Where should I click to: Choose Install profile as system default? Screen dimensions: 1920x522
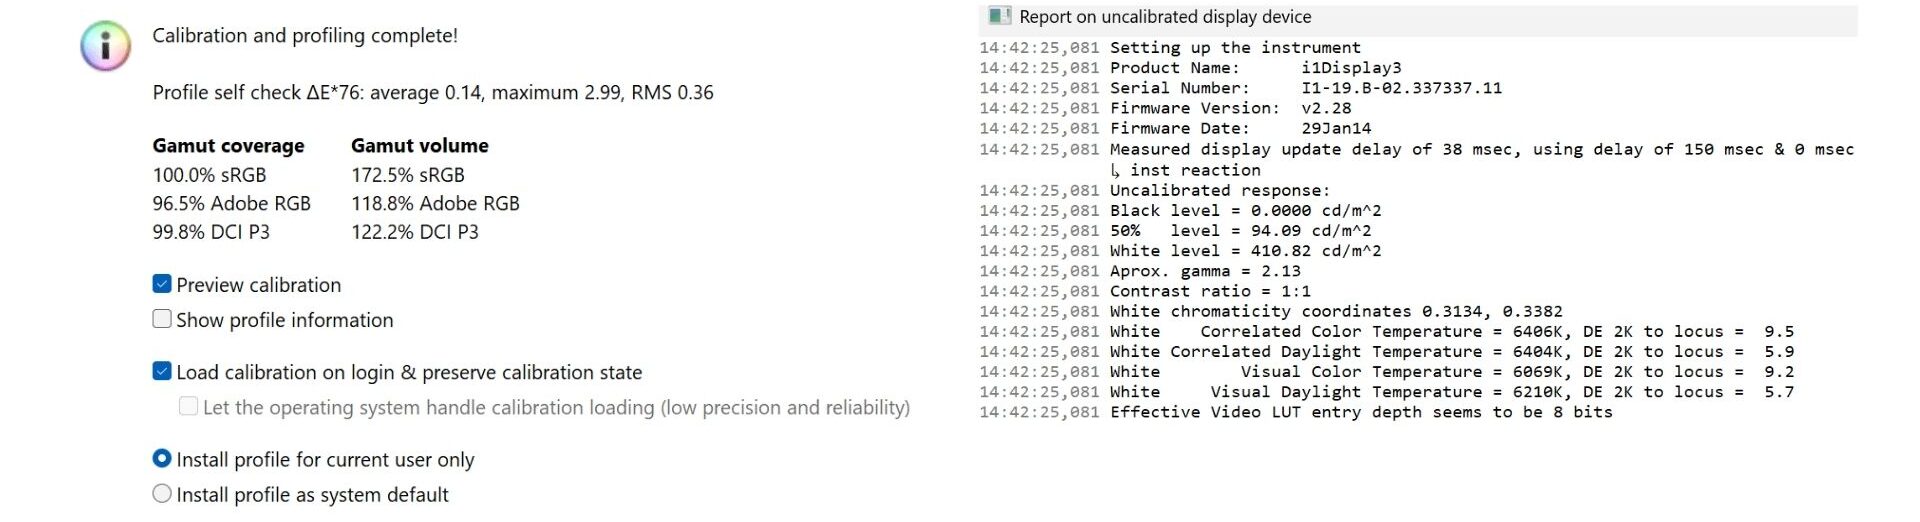162,494
